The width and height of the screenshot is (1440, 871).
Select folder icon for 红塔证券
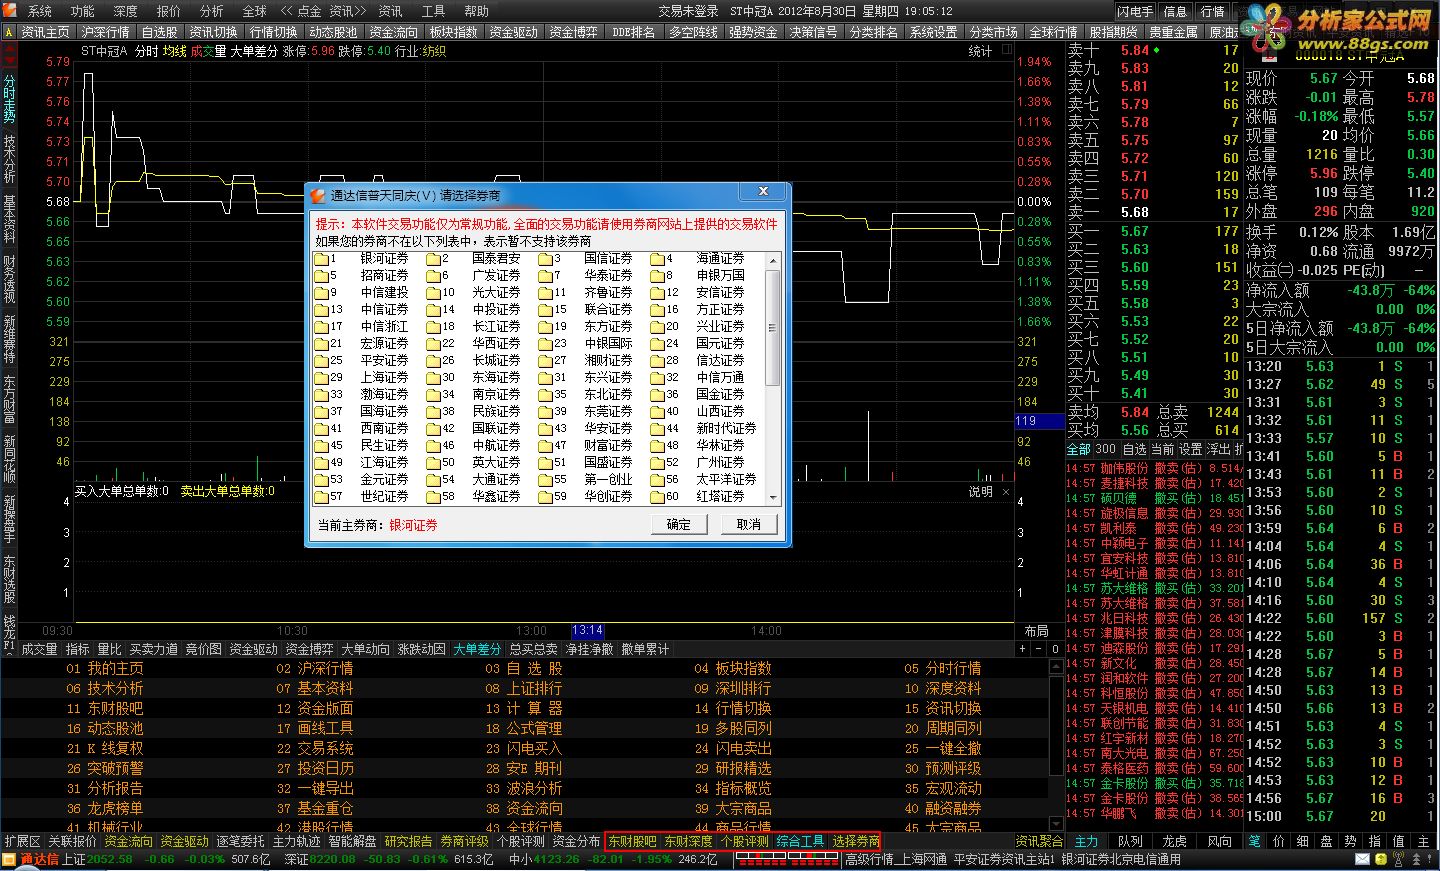[x=658, y=497]
